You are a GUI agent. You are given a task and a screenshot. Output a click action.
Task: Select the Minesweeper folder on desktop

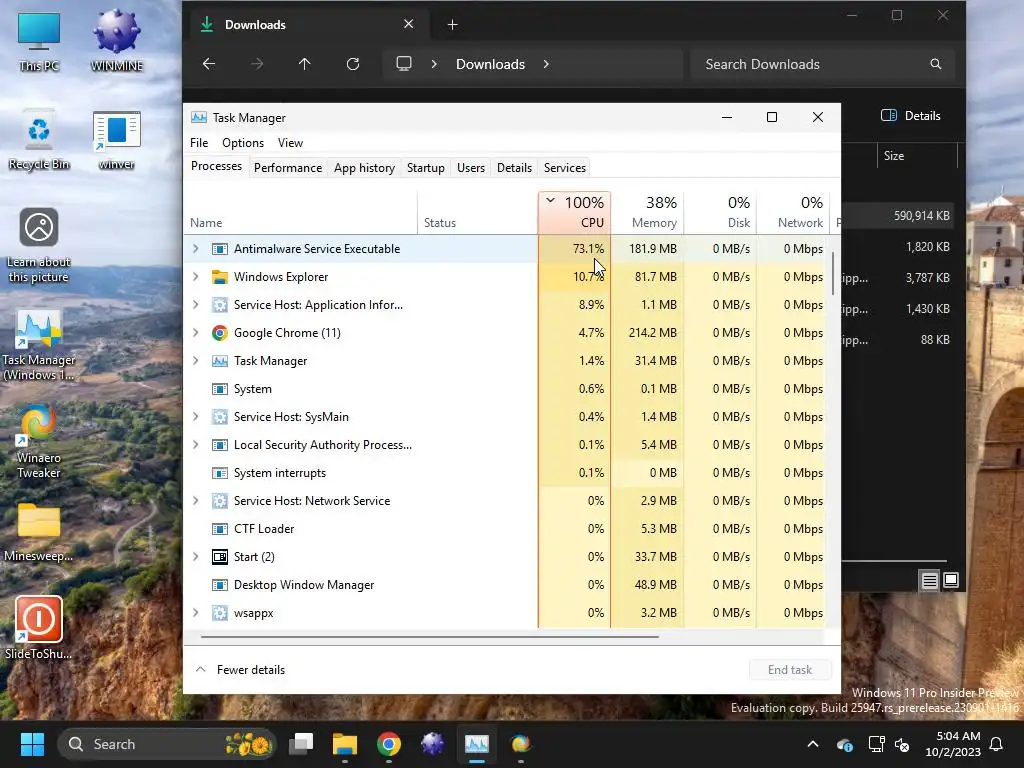(x=39, y=532)
